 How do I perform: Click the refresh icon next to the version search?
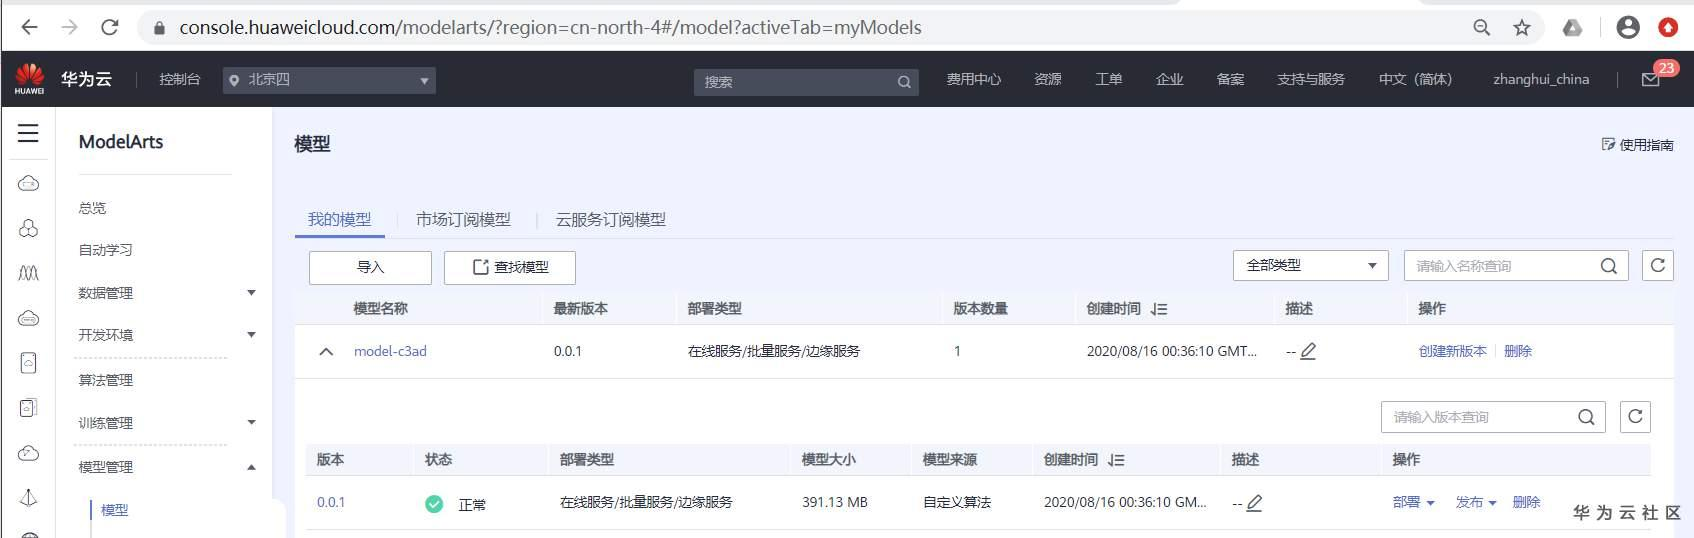point(1635,417)
